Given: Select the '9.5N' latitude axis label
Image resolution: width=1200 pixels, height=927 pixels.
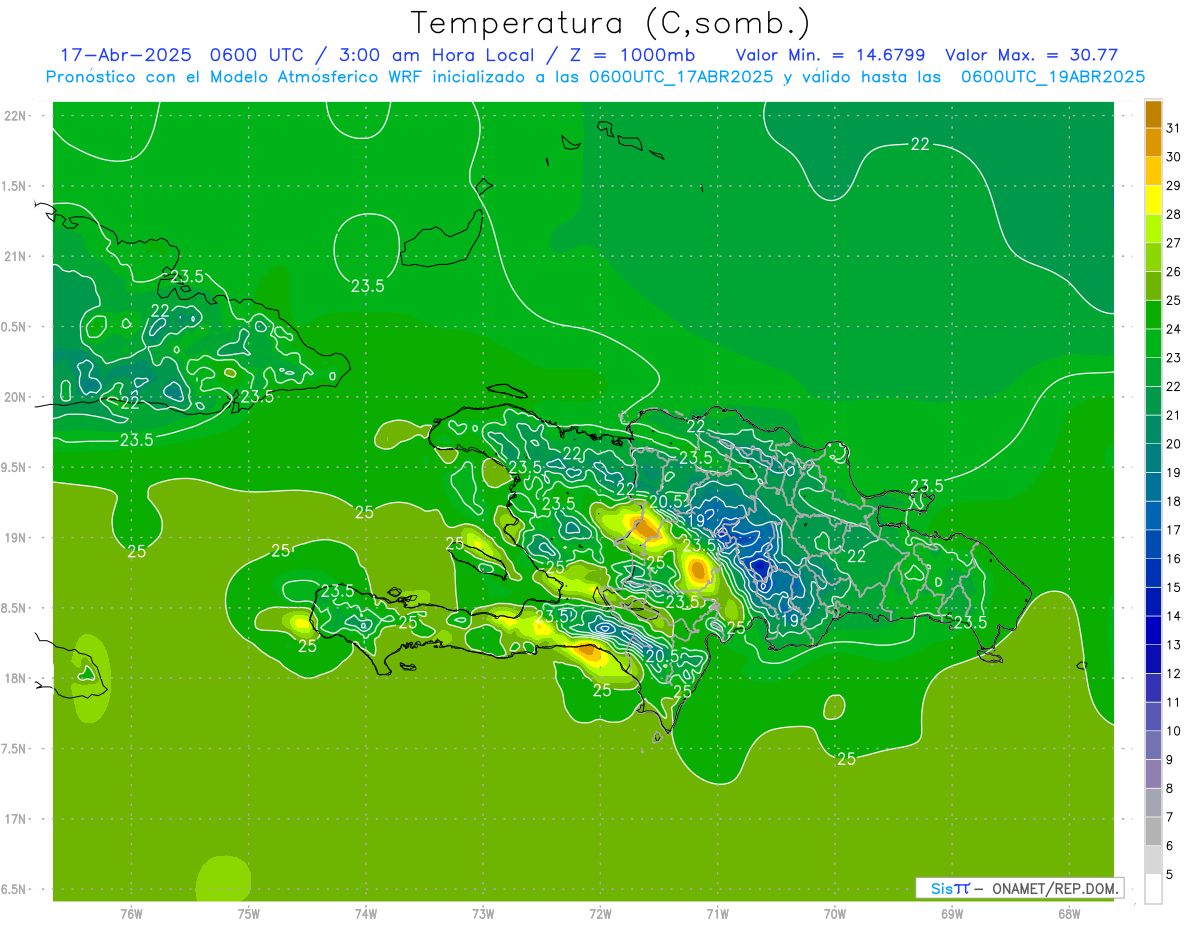Looking at the screenshot, I should [x=14, y=467].
